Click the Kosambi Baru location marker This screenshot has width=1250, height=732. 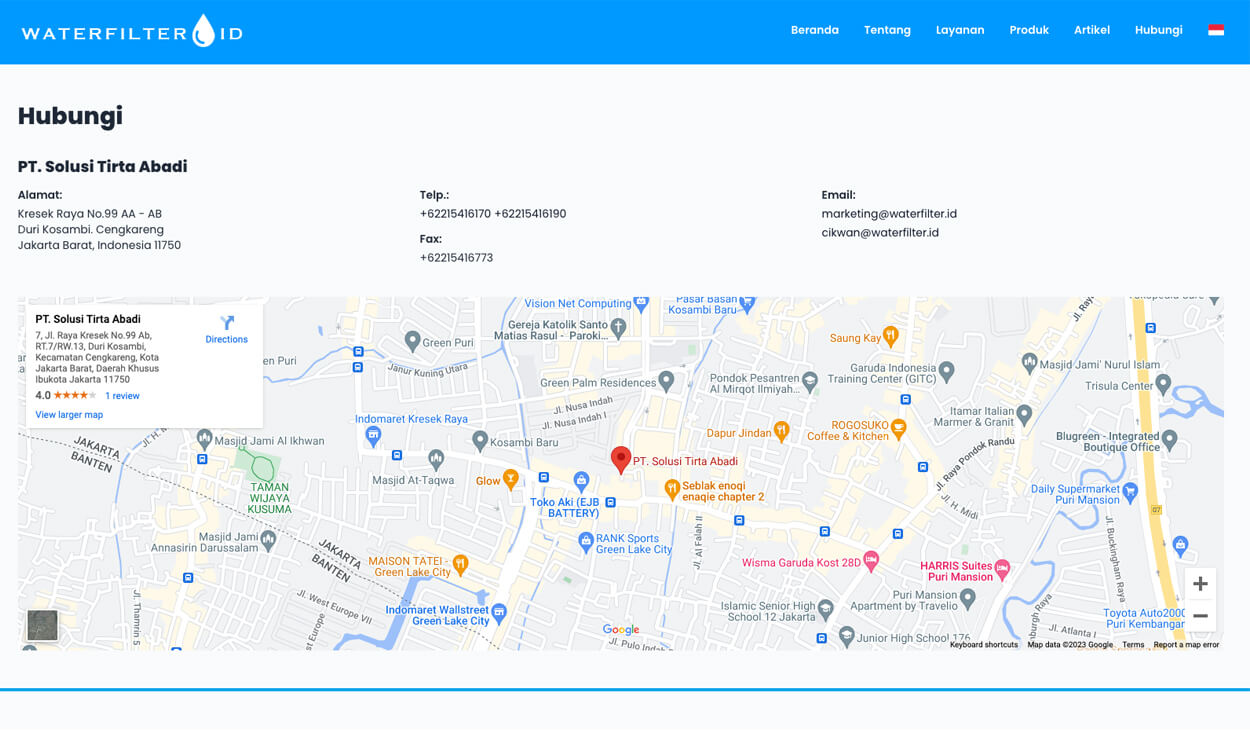tap(480, 440)
